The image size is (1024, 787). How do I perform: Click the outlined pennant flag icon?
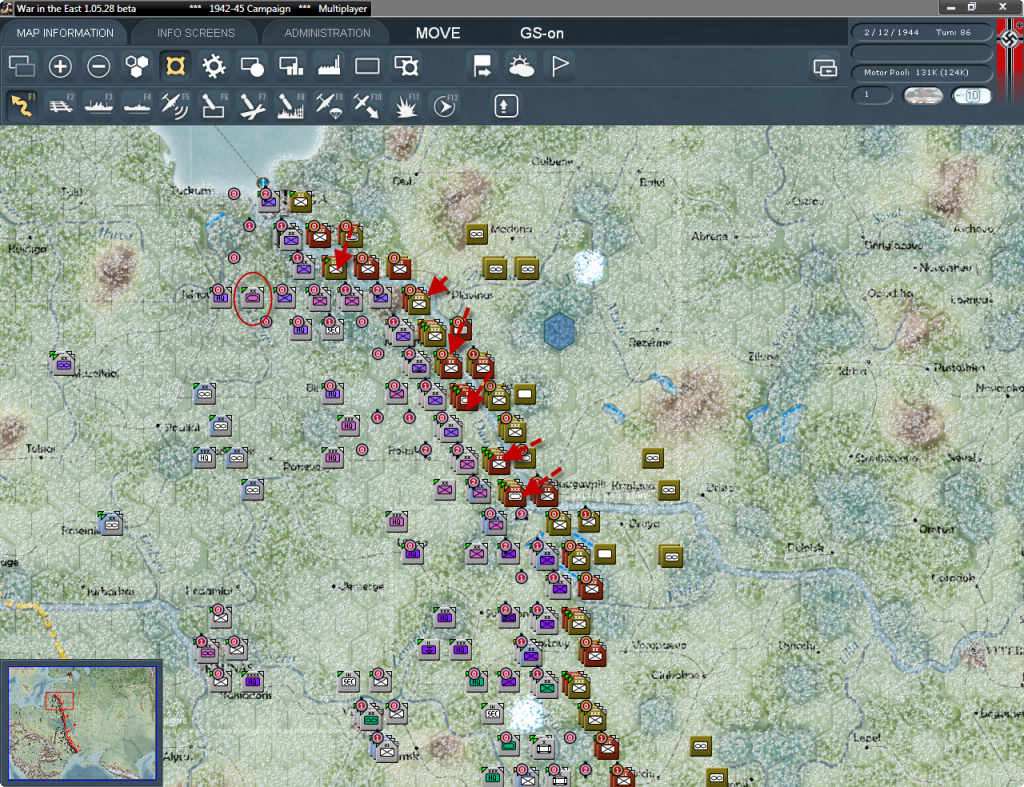560,66
